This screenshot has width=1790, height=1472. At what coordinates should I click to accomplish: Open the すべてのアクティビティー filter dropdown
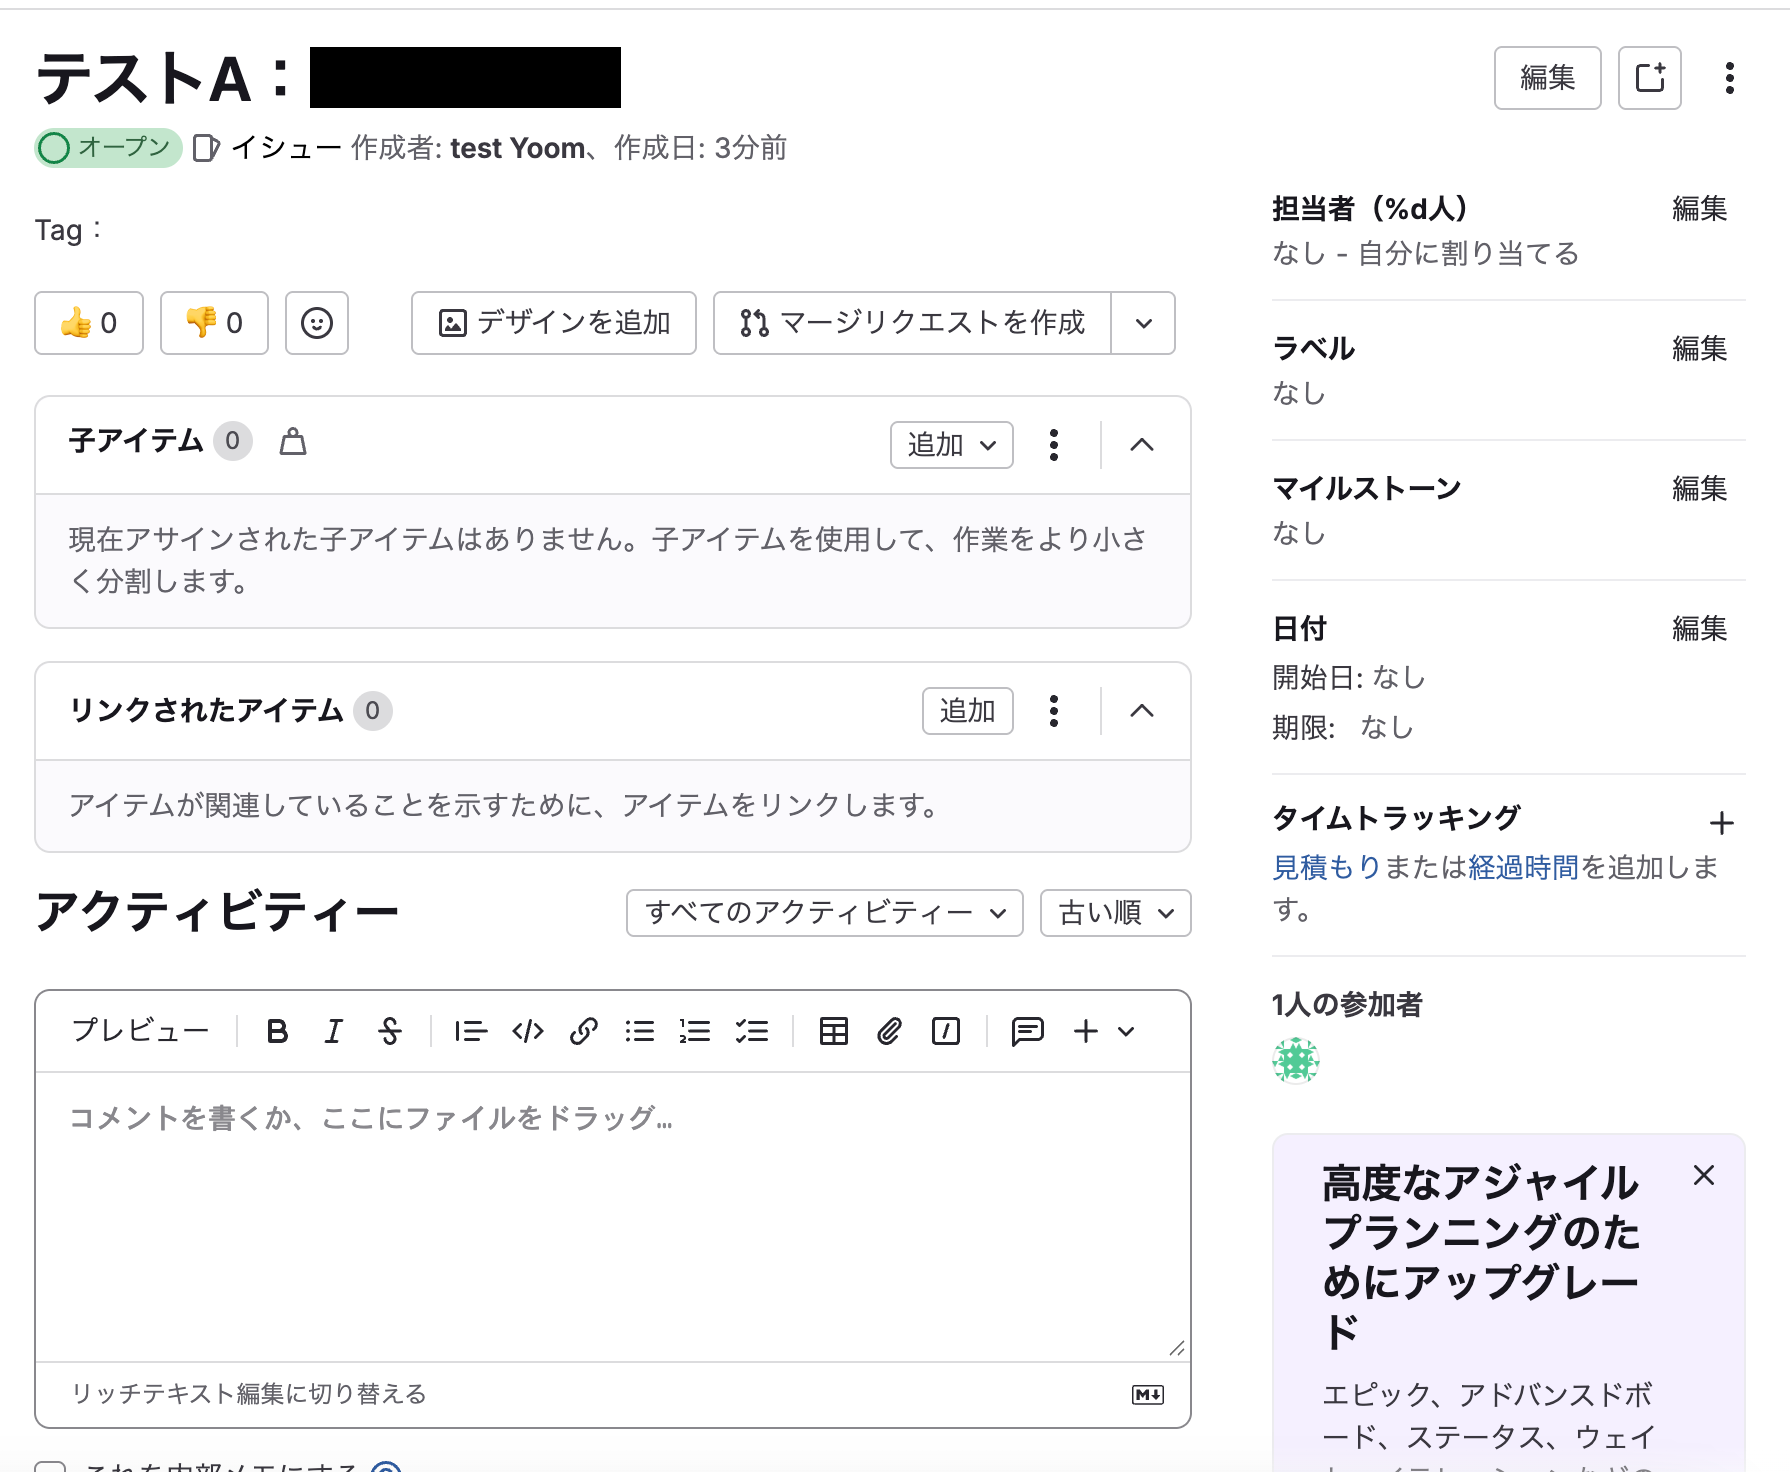coord(824,913)
